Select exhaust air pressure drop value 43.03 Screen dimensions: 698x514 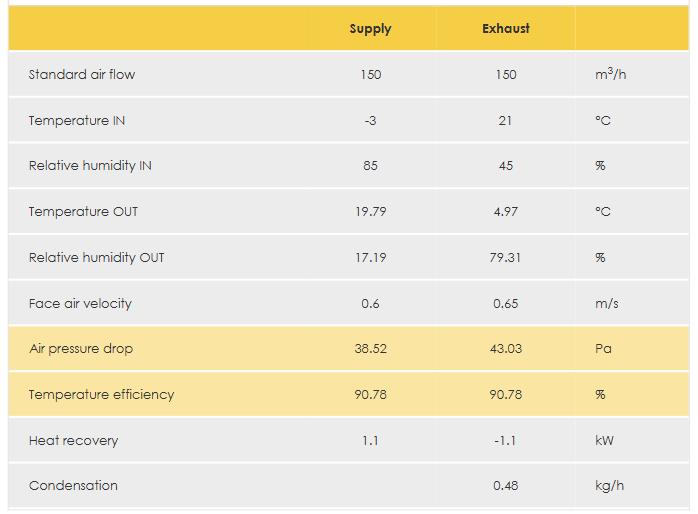(x=505, y=349)
